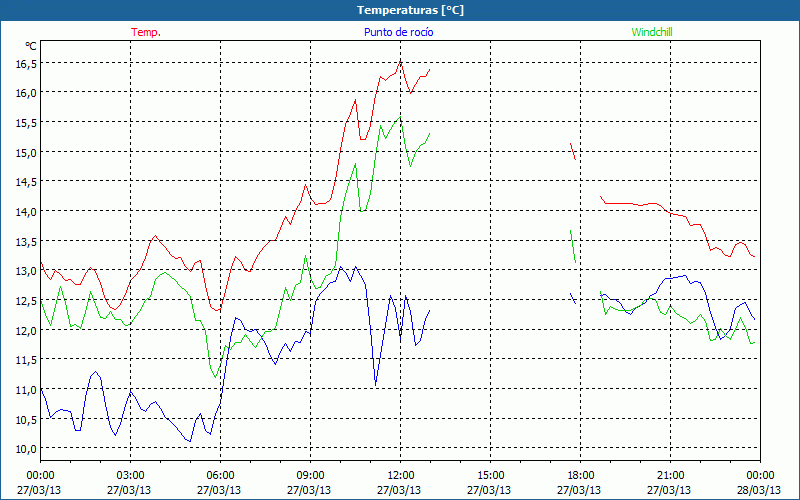The height and width of the screenshot is (500, 800).
Task: Click the 12,5 y-axis value
Action: tap(27, 300)
